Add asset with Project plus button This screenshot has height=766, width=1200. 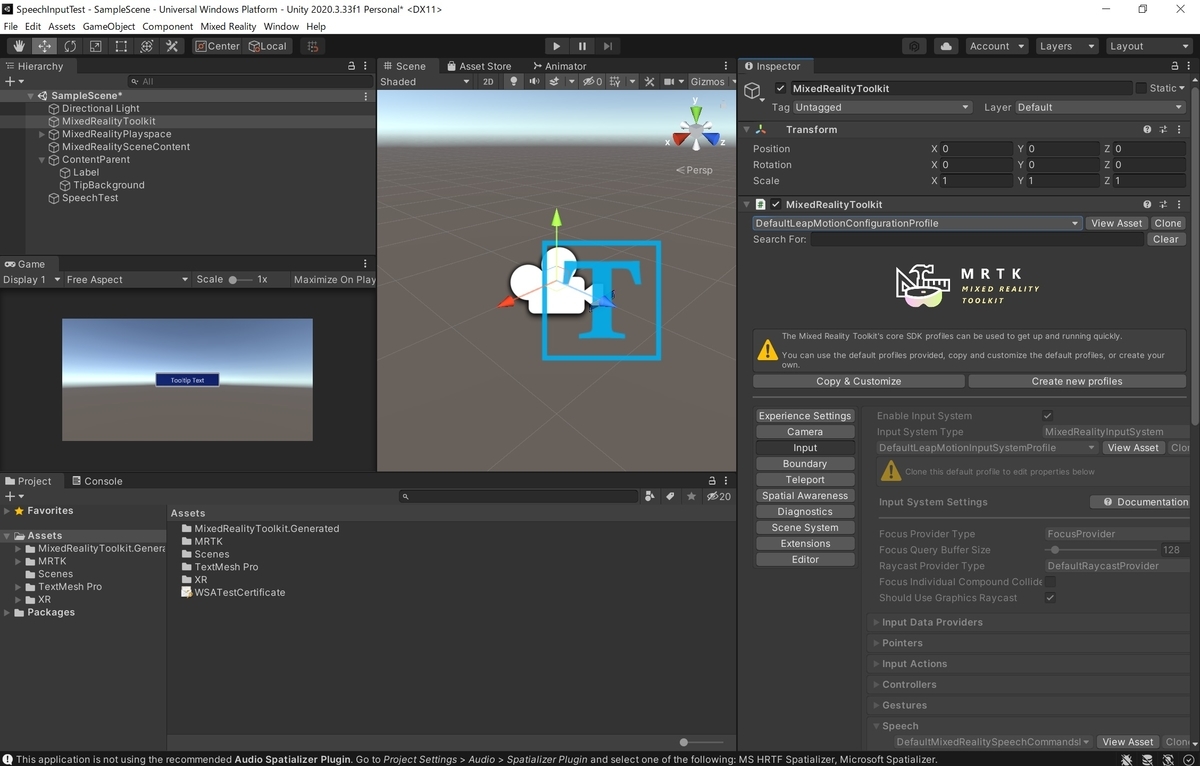point(10,496)
